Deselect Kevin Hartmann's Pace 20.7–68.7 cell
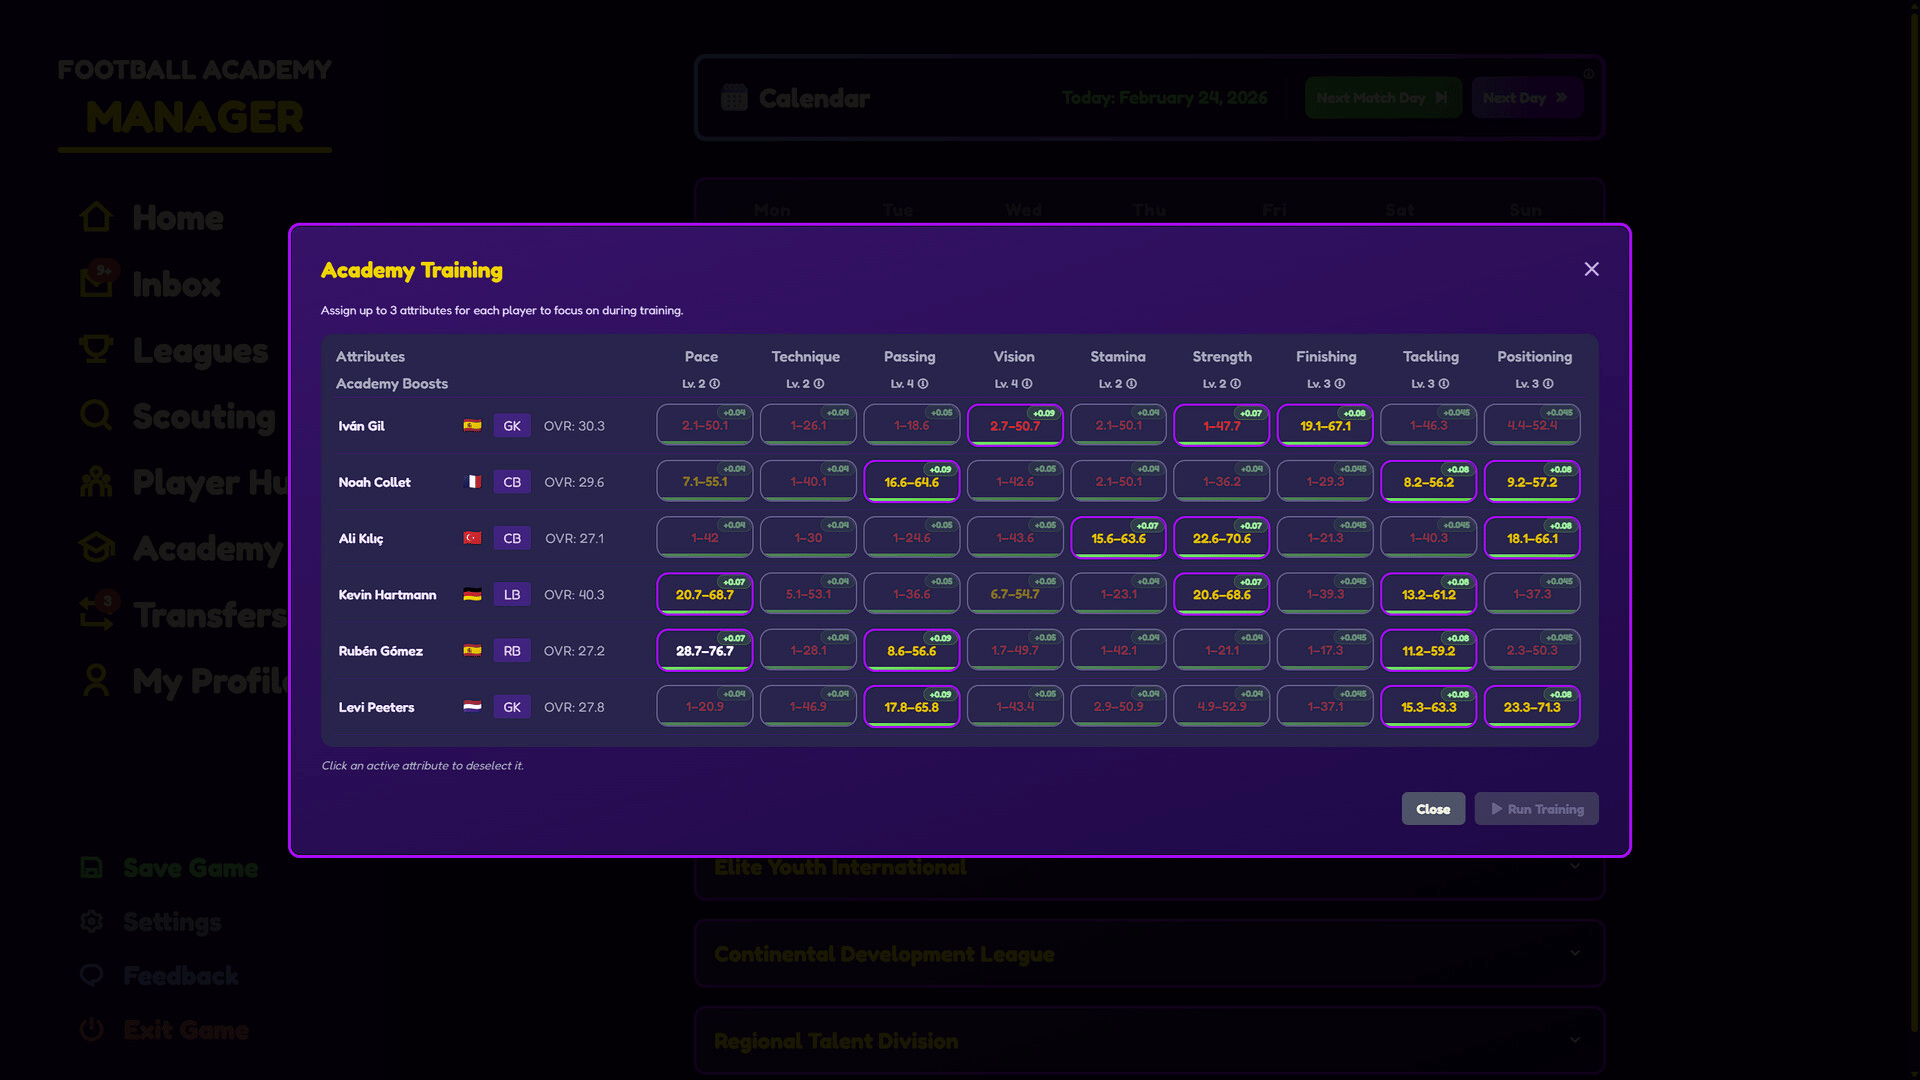The image size is (1920, 1080). [x=704, y=594]
